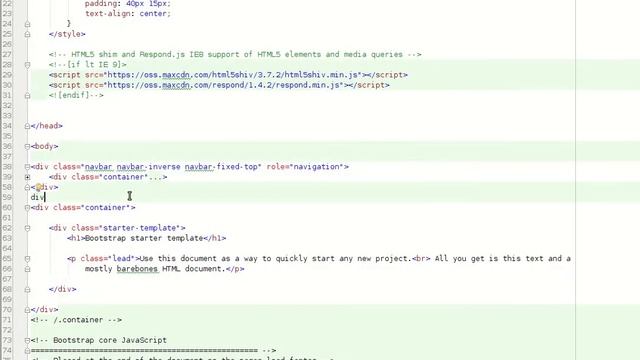Collapse the IE 9 conditional comment fold
This screenshot has height=360, width=640.
pyautogui.click(x=27, y=65)
